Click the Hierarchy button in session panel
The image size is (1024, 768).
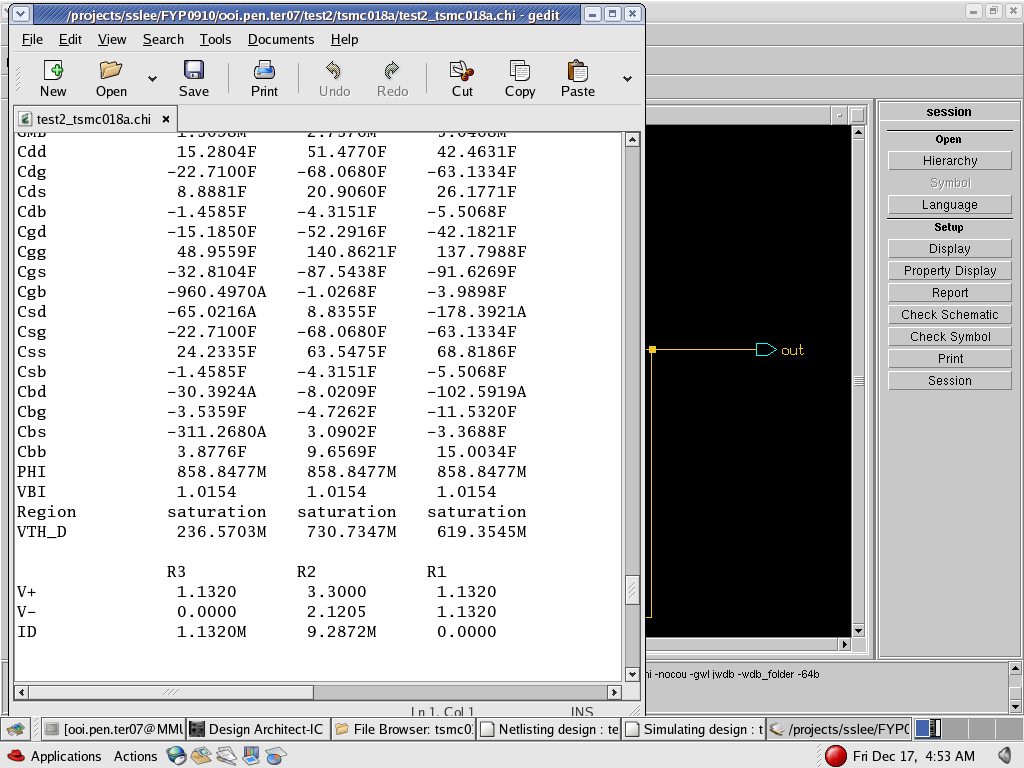click(x=949, y=160)
